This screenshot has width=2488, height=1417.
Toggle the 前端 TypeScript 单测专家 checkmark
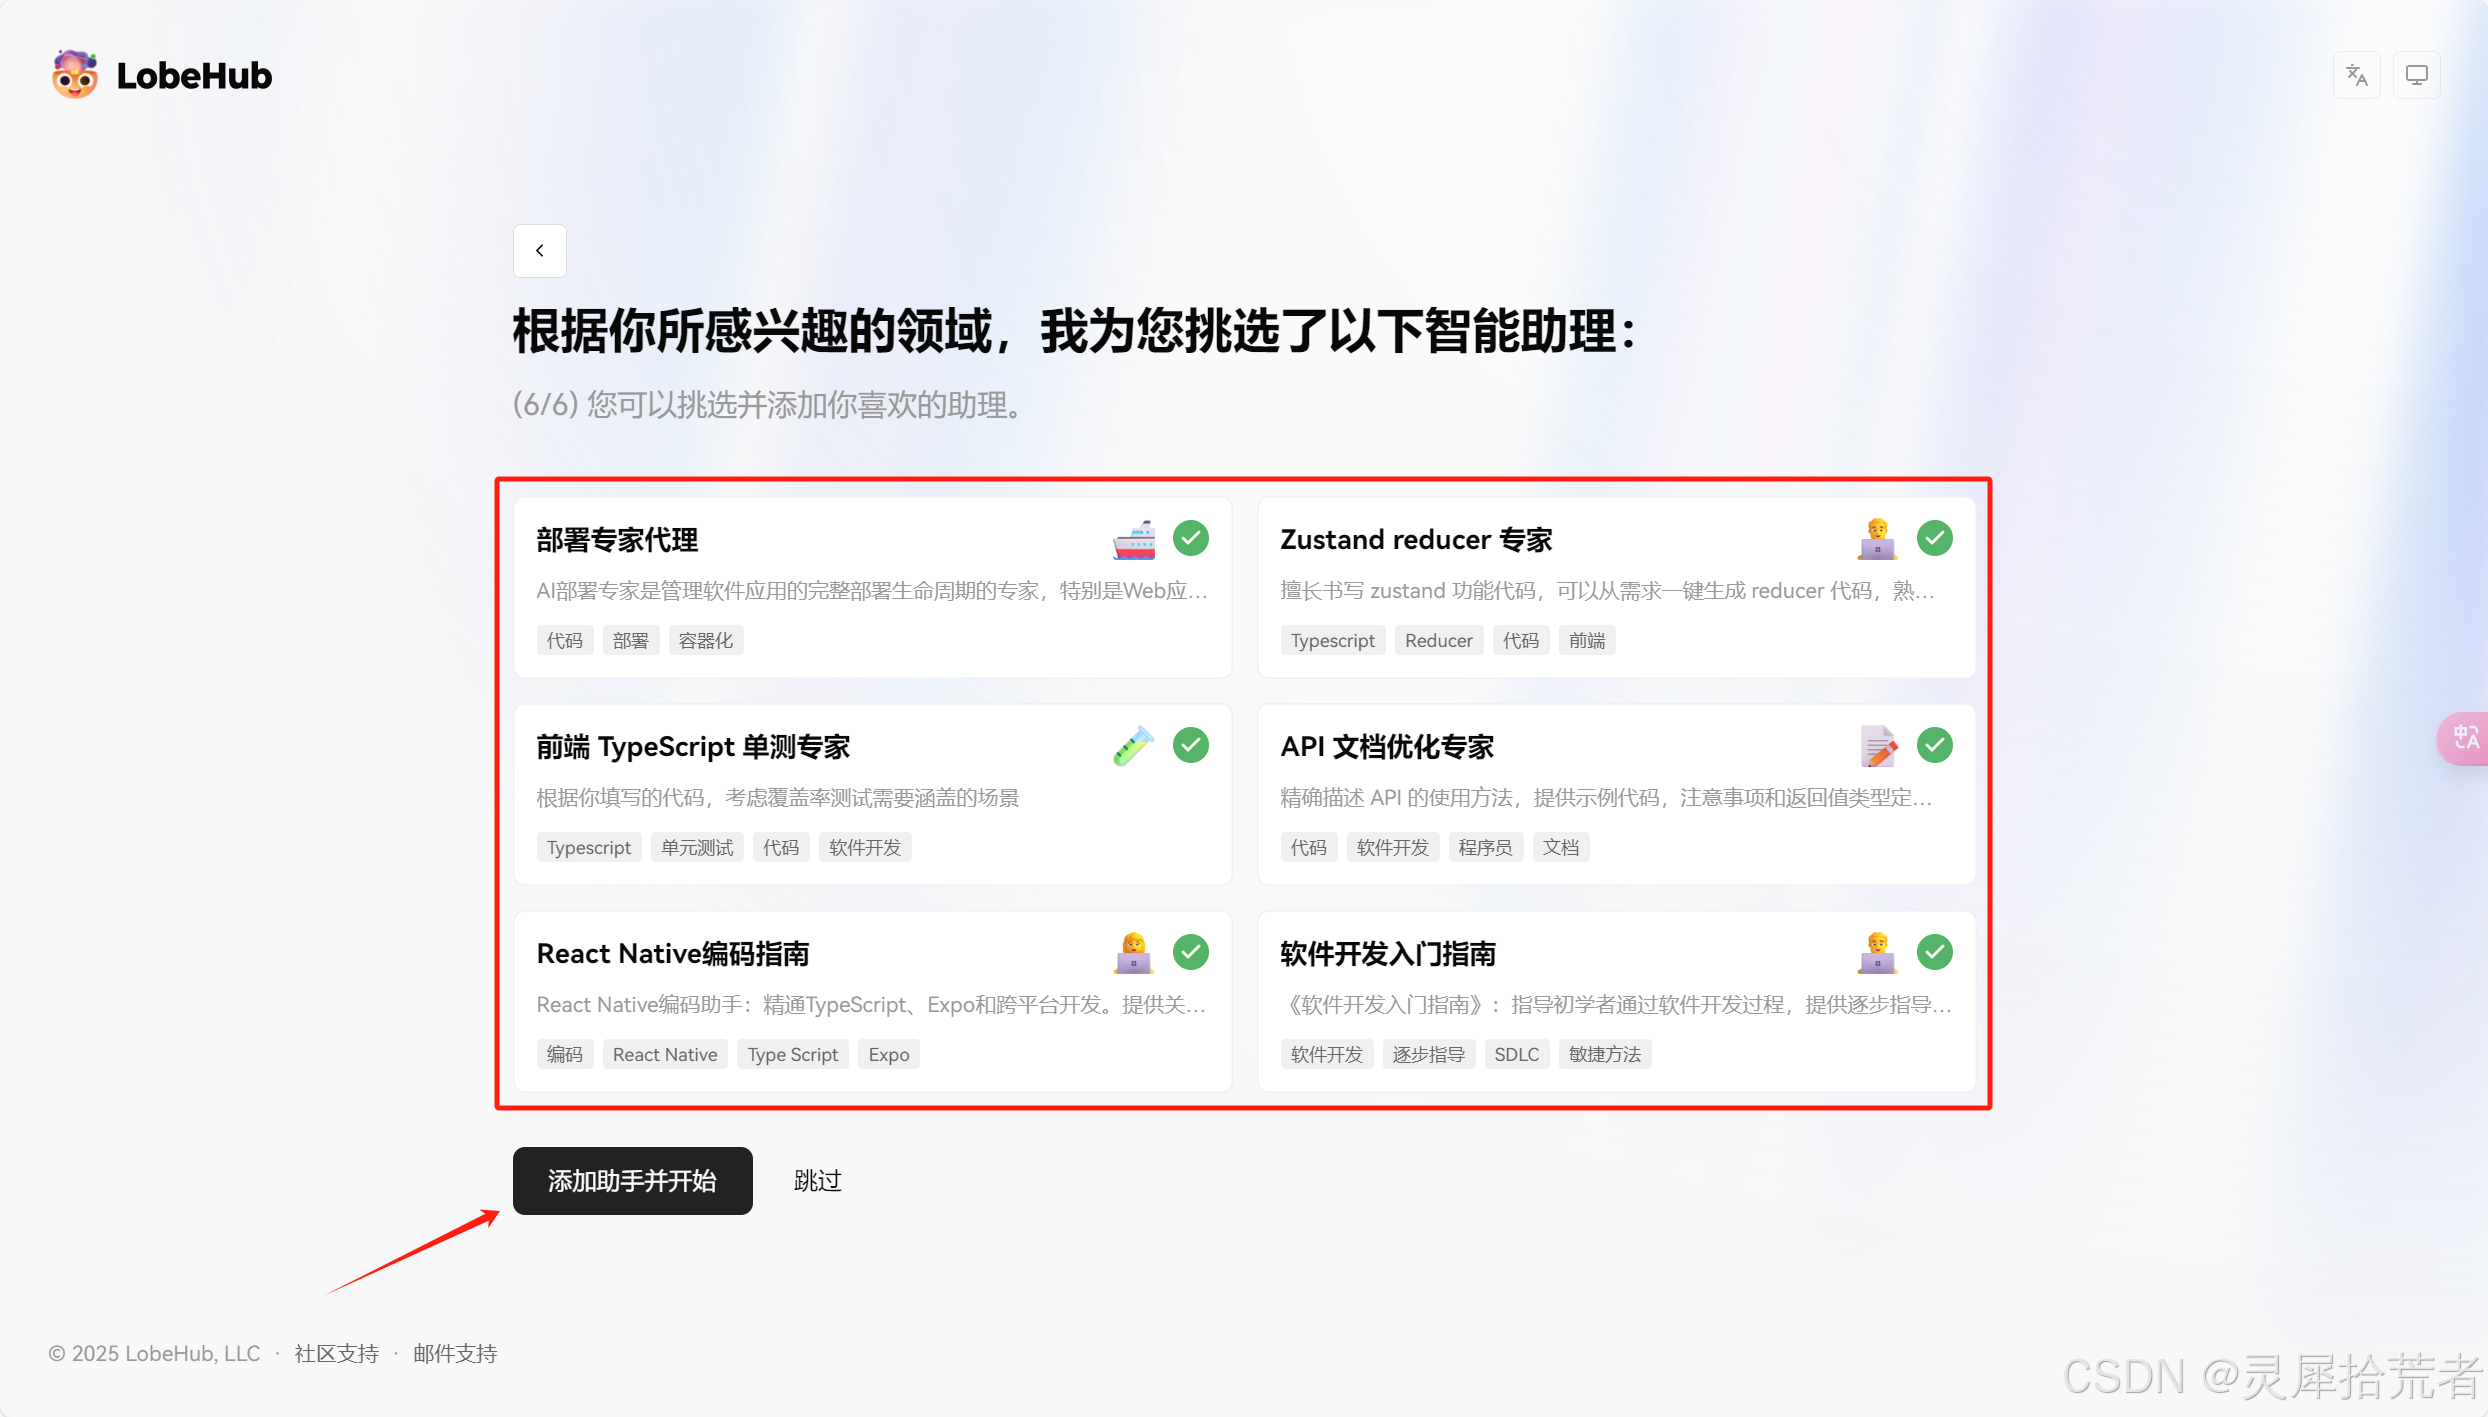pyautogui.click(x=1190, y=746)
